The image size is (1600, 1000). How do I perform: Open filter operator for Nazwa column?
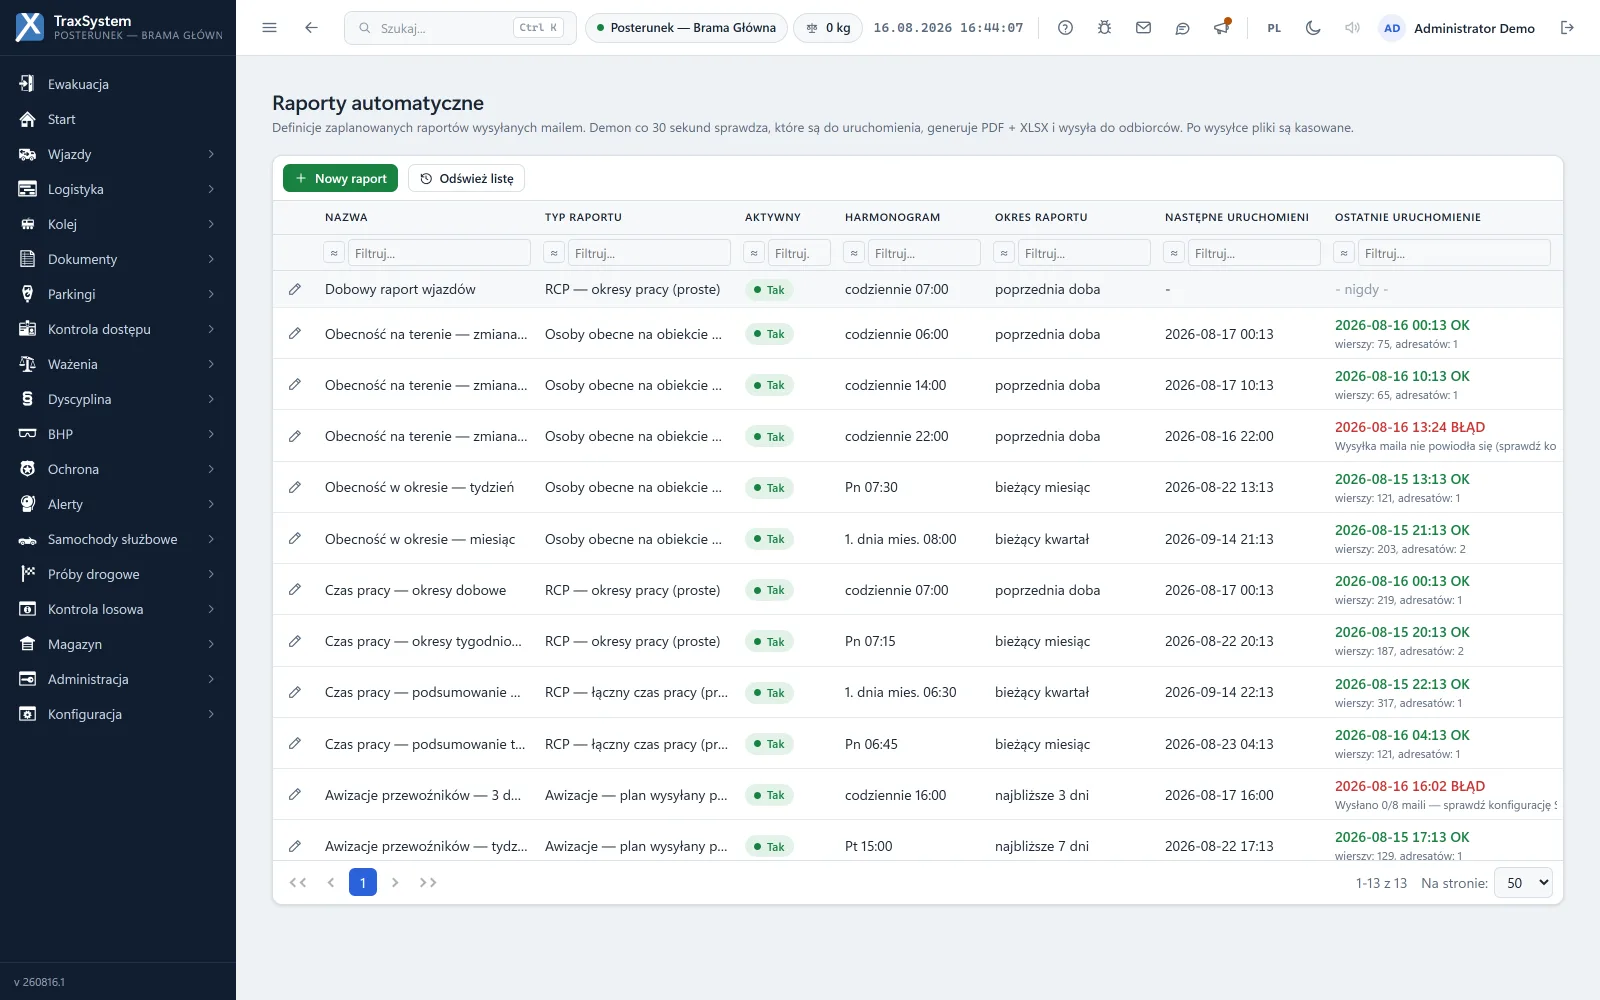point(334,253)
